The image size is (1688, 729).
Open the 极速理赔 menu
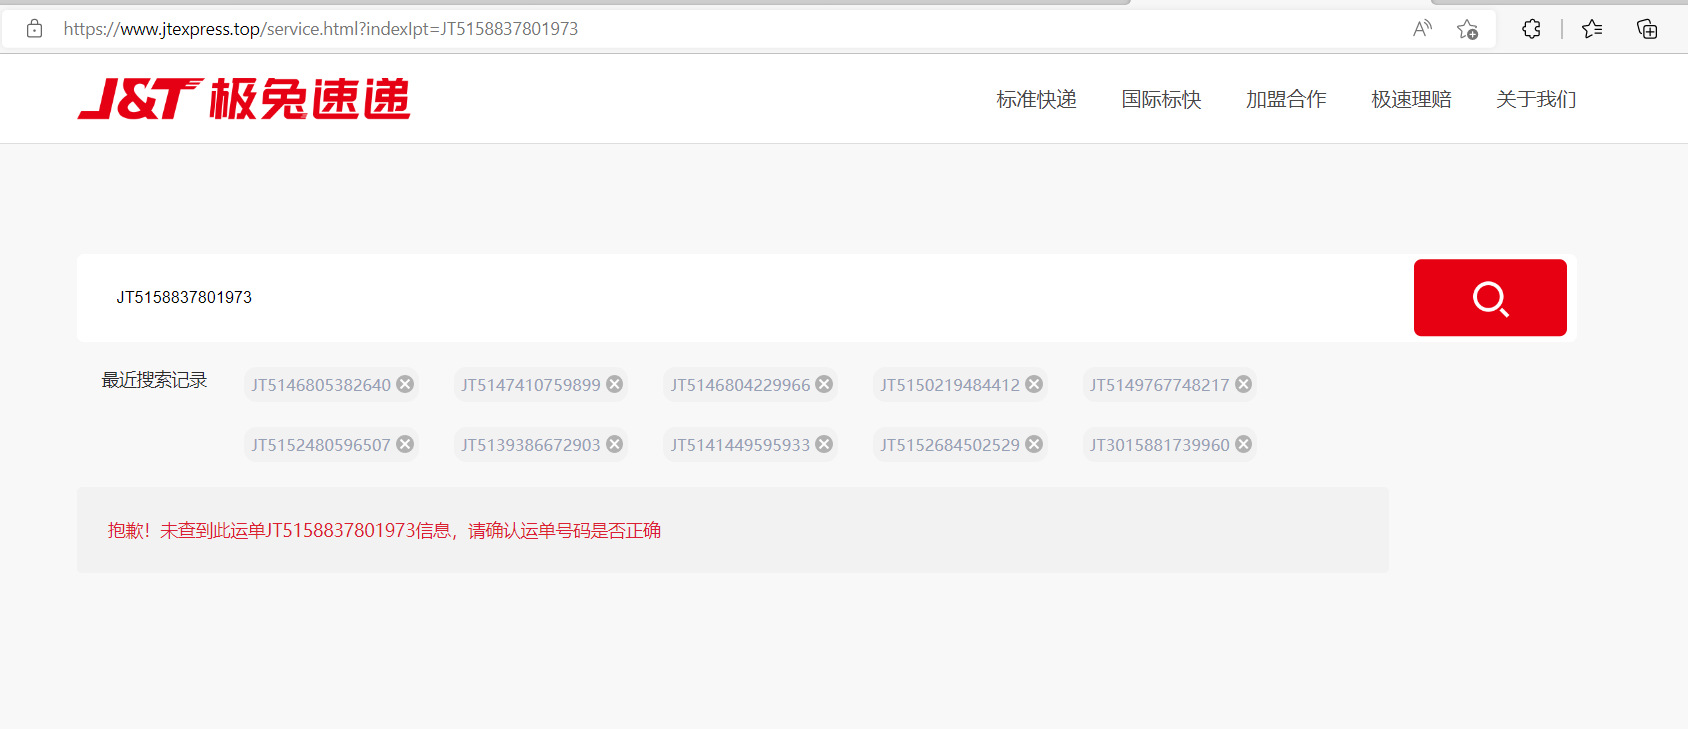point(1411,99)
